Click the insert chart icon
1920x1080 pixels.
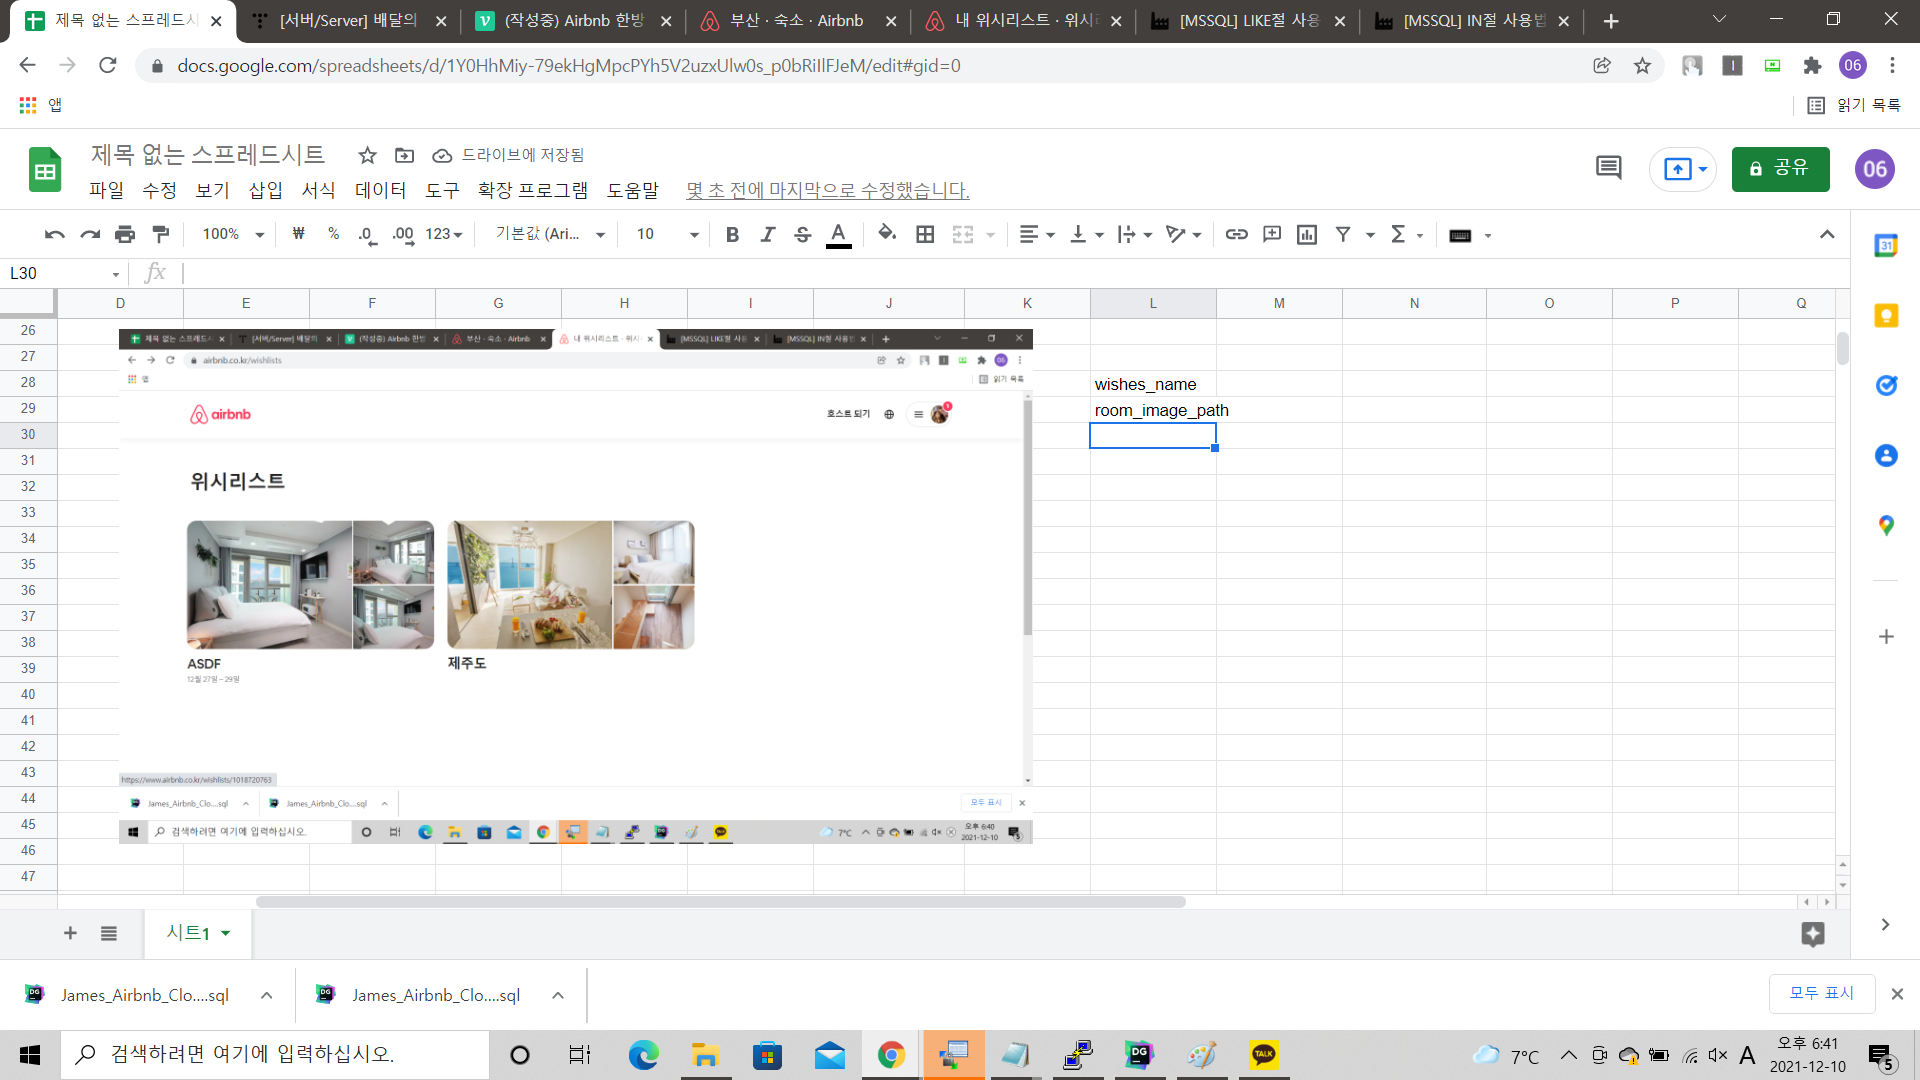tap(1306, 234)
